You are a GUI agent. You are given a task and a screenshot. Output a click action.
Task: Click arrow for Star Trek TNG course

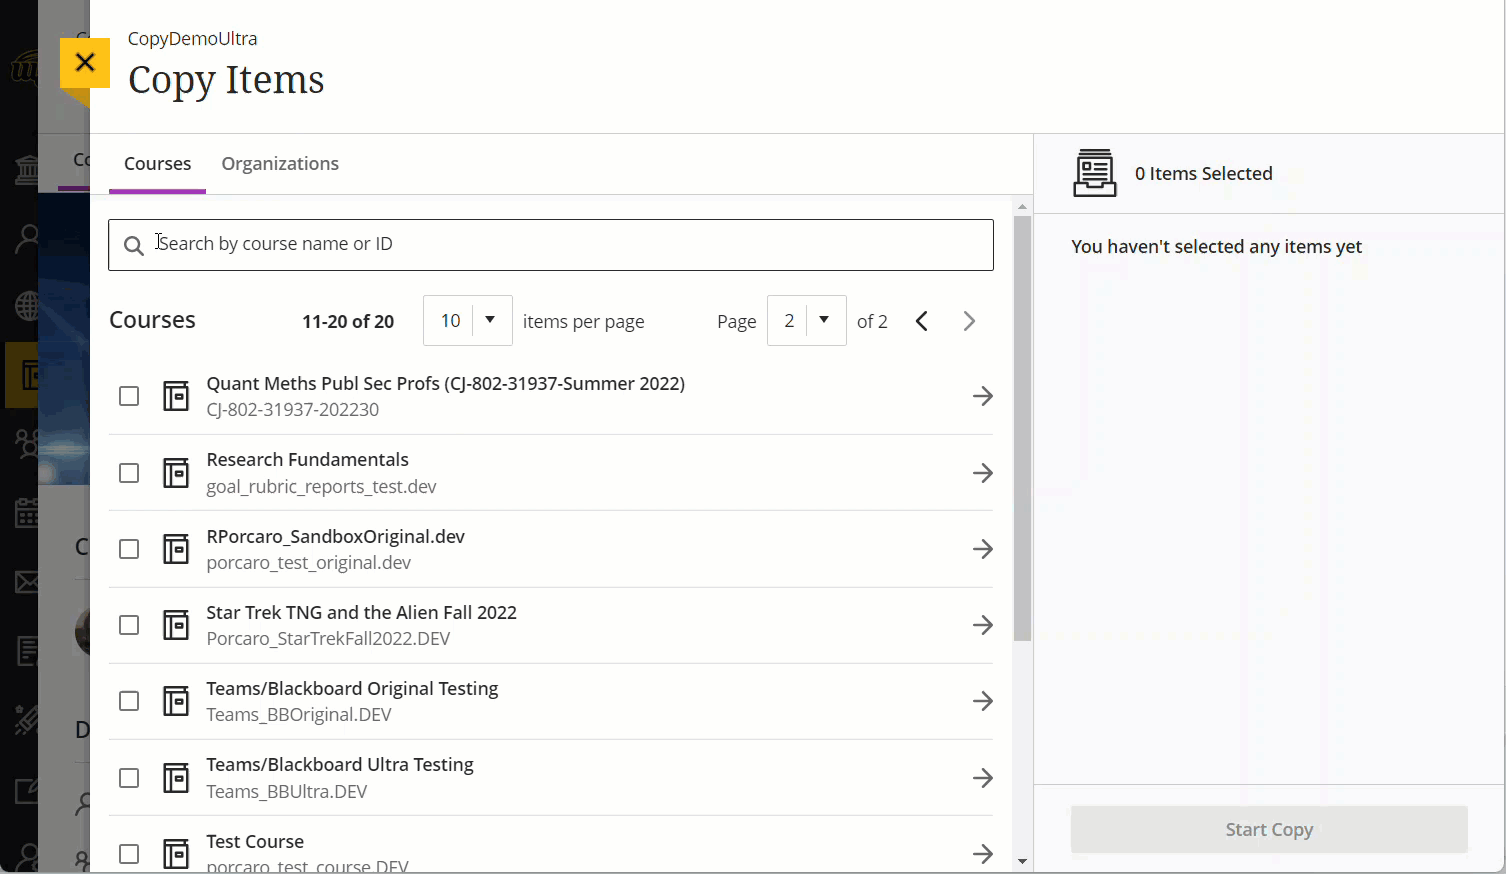[x=983, y=625]
